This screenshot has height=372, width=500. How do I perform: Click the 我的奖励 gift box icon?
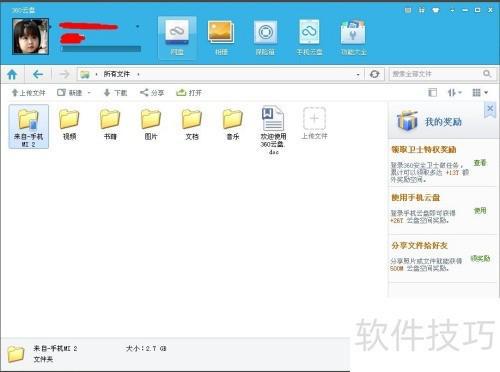point(407,121)
